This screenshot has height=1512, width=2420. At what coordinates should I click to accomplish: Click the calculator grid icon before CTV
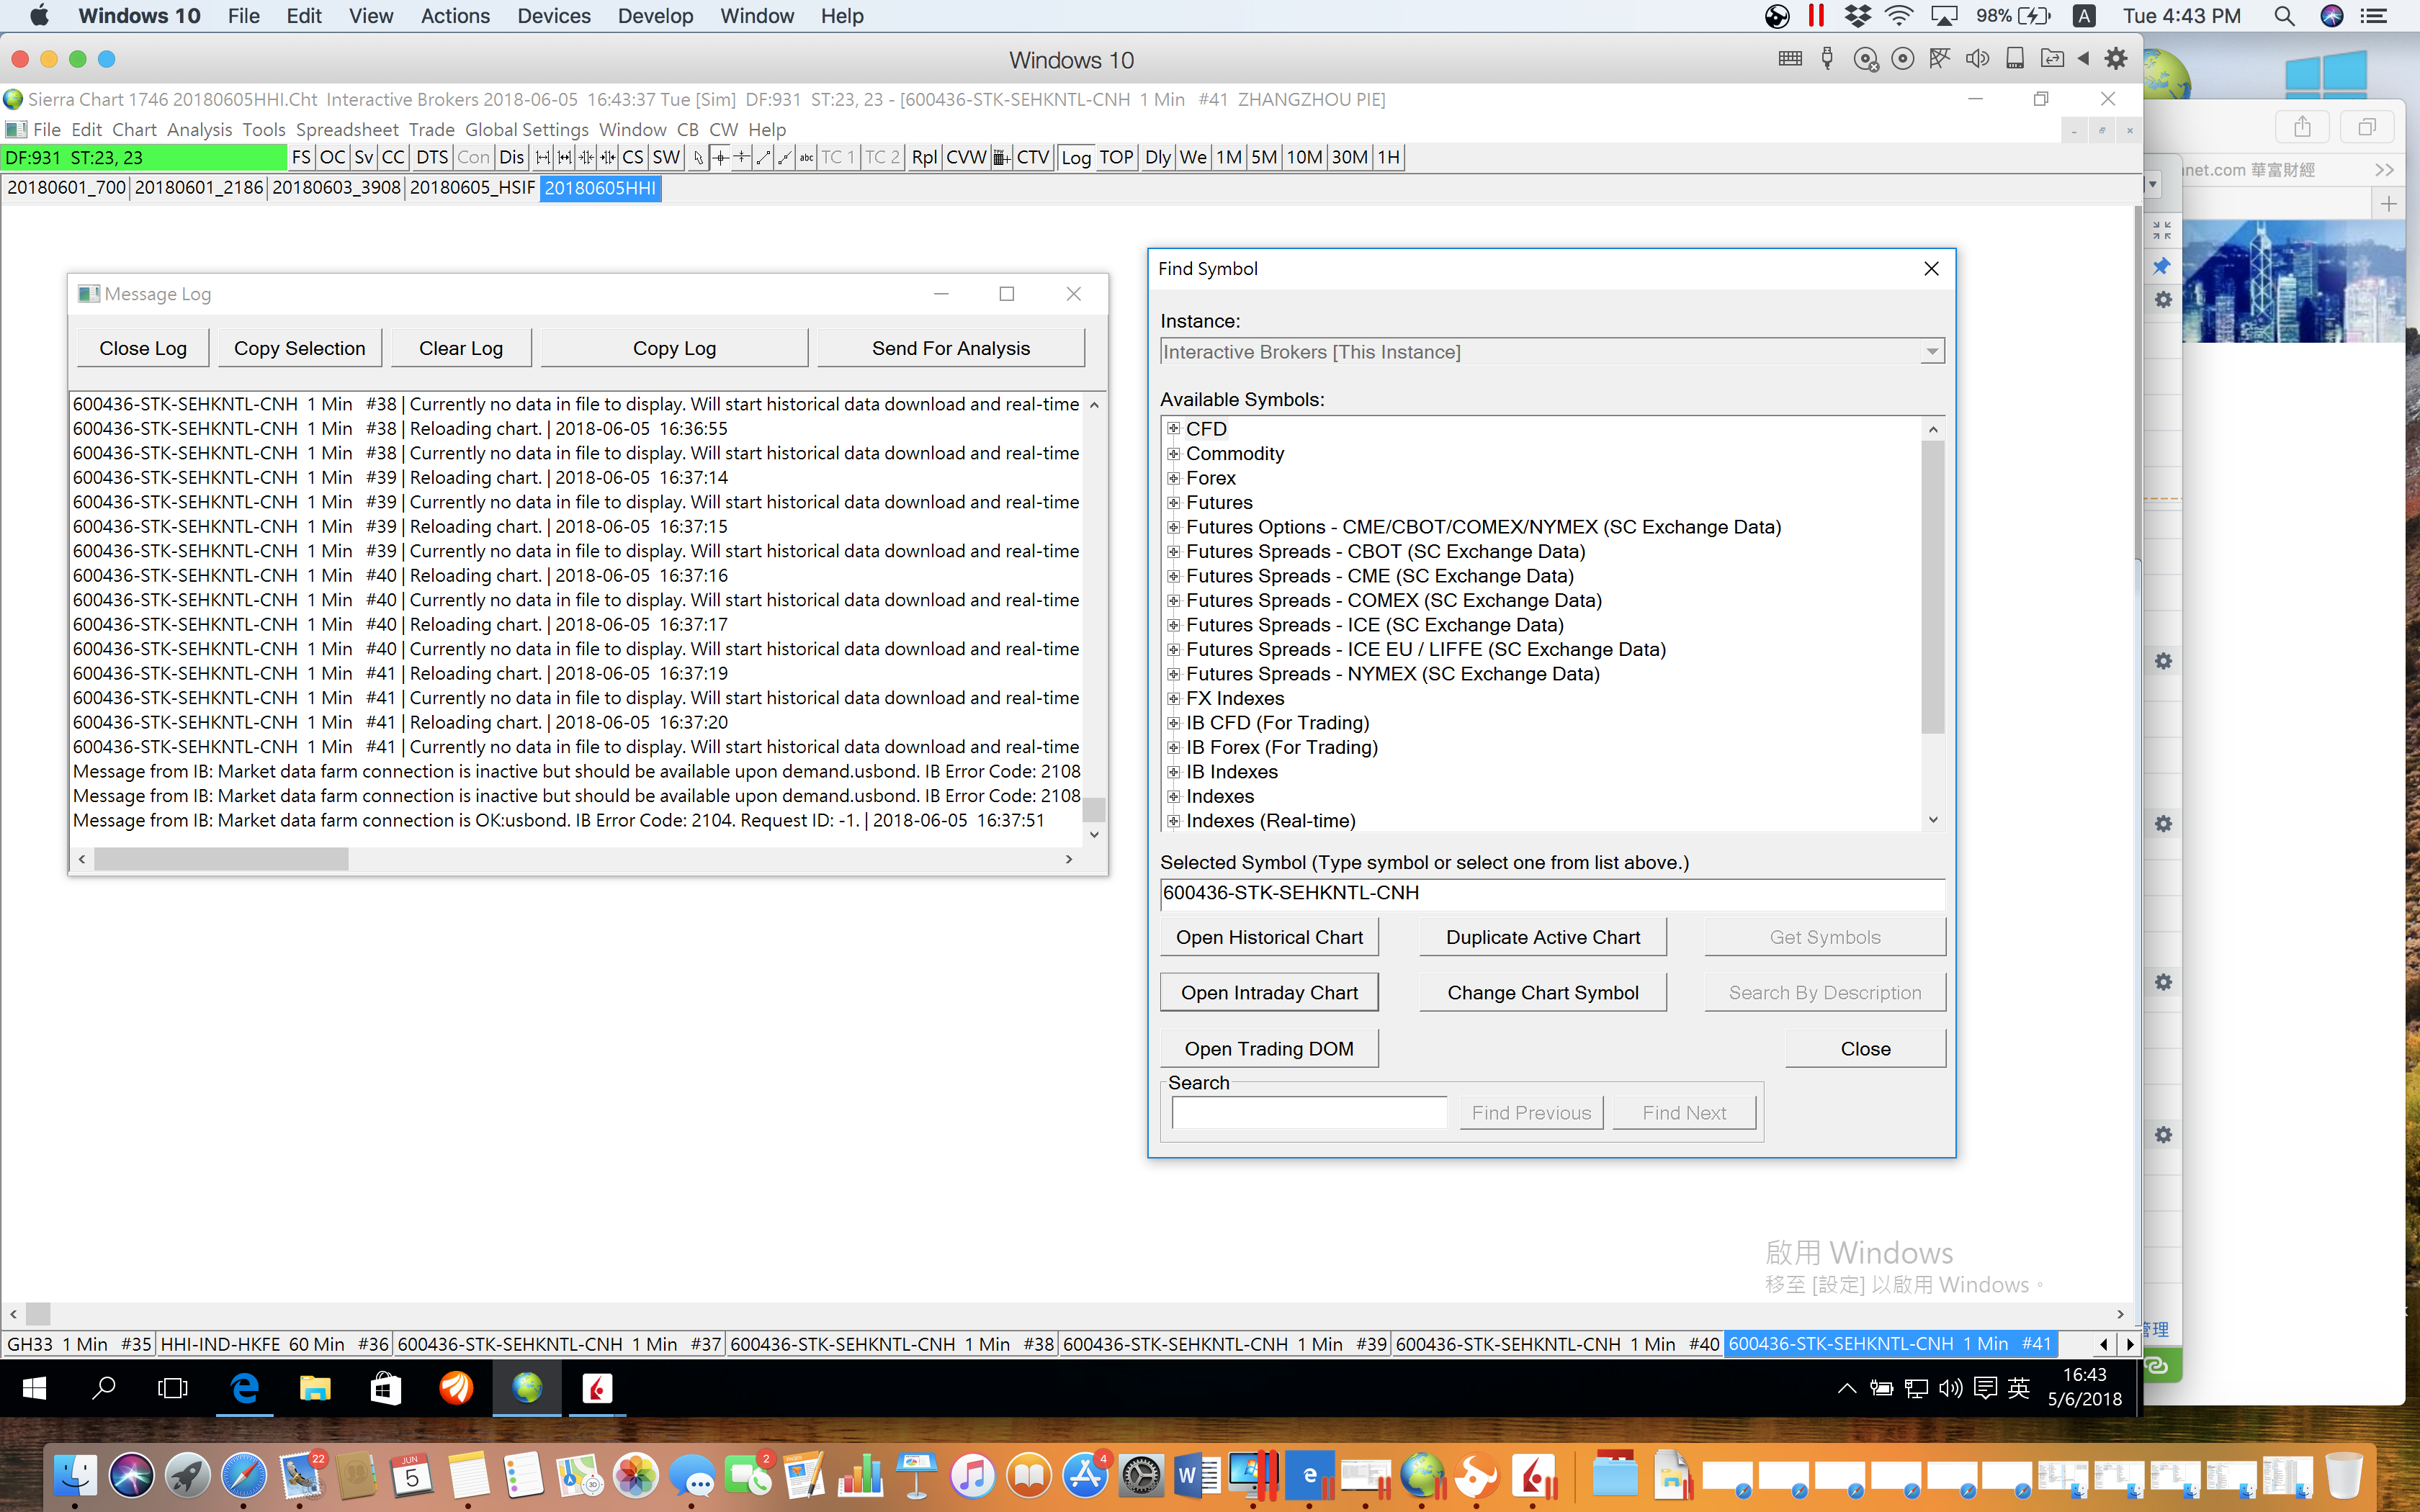coord(1001,158)
